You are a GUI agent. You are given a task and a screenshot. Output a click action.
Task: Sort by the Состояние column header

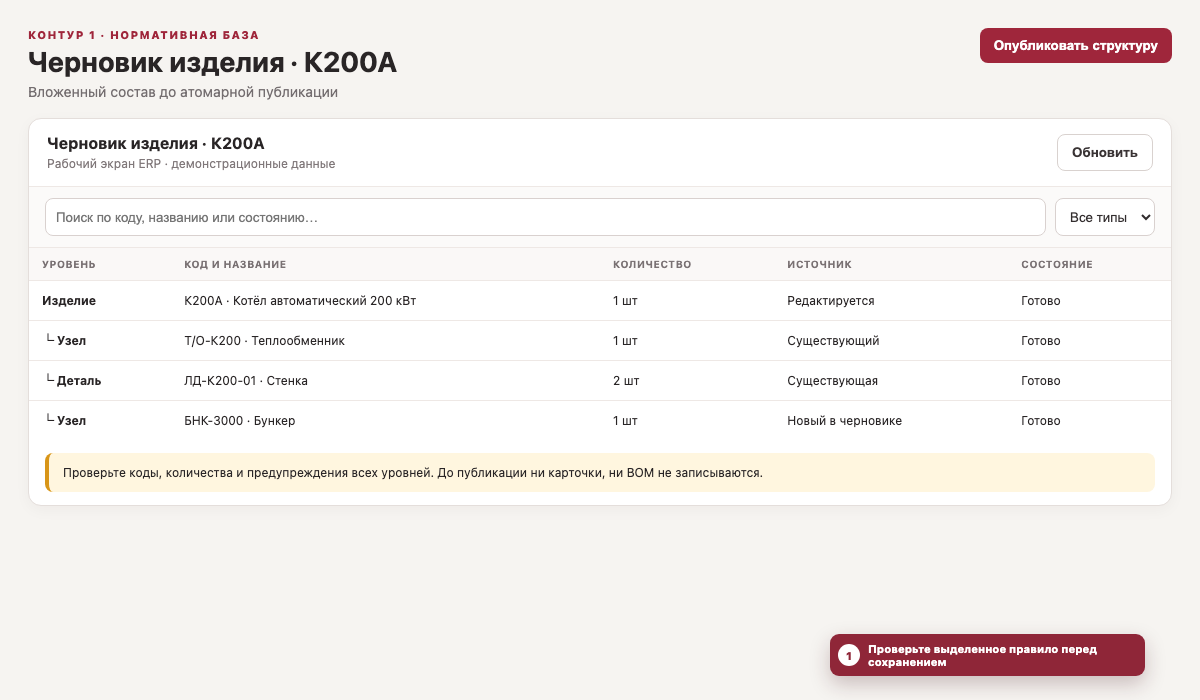1057,265
